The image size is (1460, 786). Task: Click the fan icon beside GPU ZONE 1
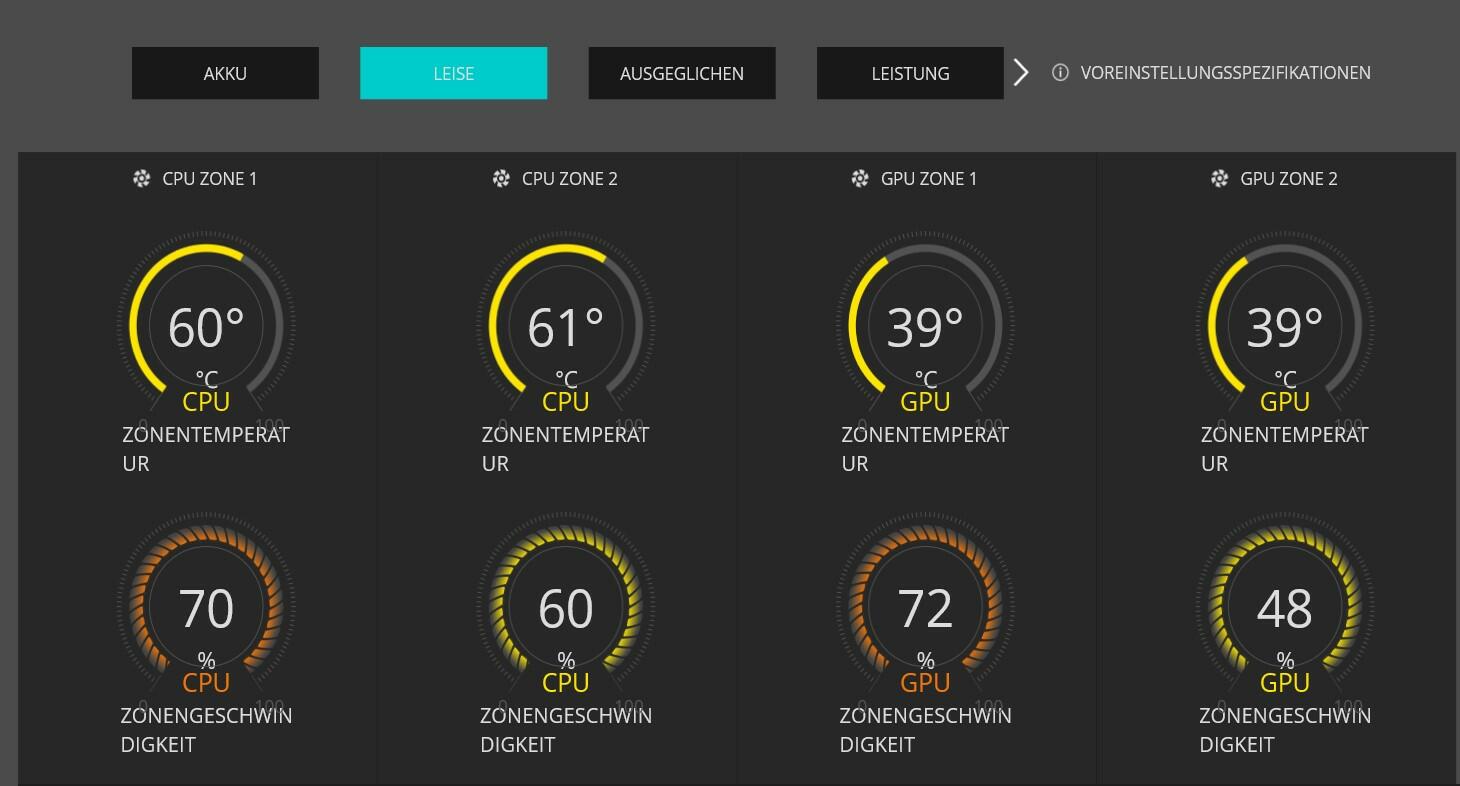coord(860,179)
